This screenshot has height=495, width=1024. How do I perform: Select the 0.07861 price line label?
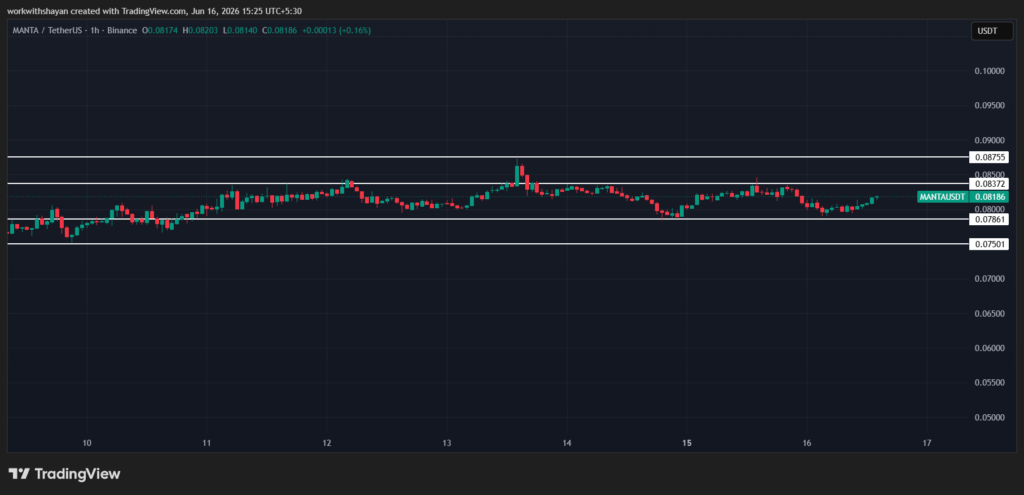pyautogui.click(x=989, y=219)
